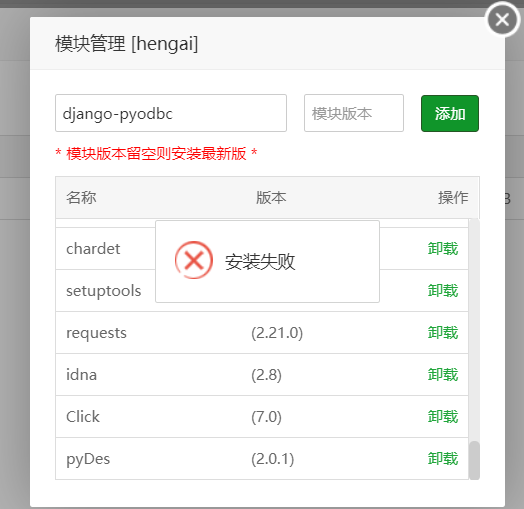Uninstall the setuptools module
This screenshot has height=509, width=524.
click(443, 290)
